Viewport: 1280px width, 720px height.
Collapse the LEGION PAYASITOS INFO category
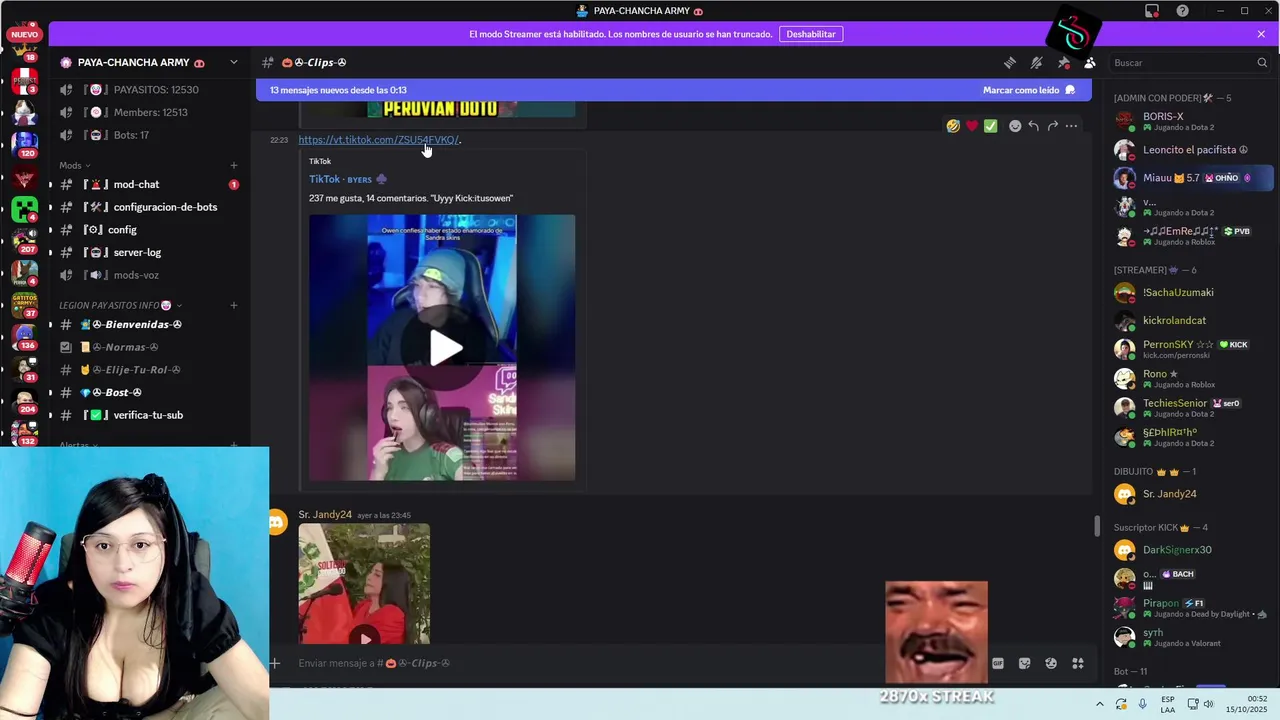pos(120,305)
